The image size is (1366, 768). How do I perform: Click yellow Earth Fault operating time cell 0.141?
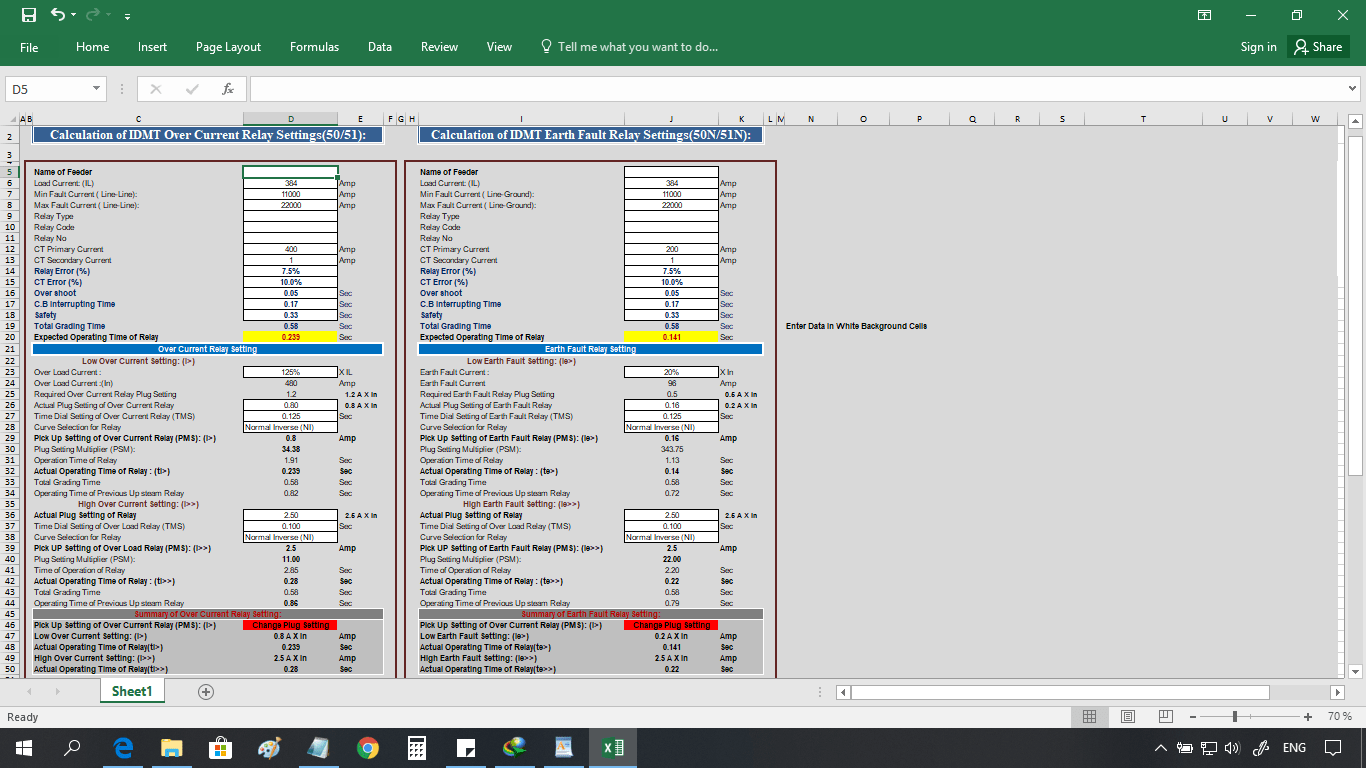(x=671, y=337)
